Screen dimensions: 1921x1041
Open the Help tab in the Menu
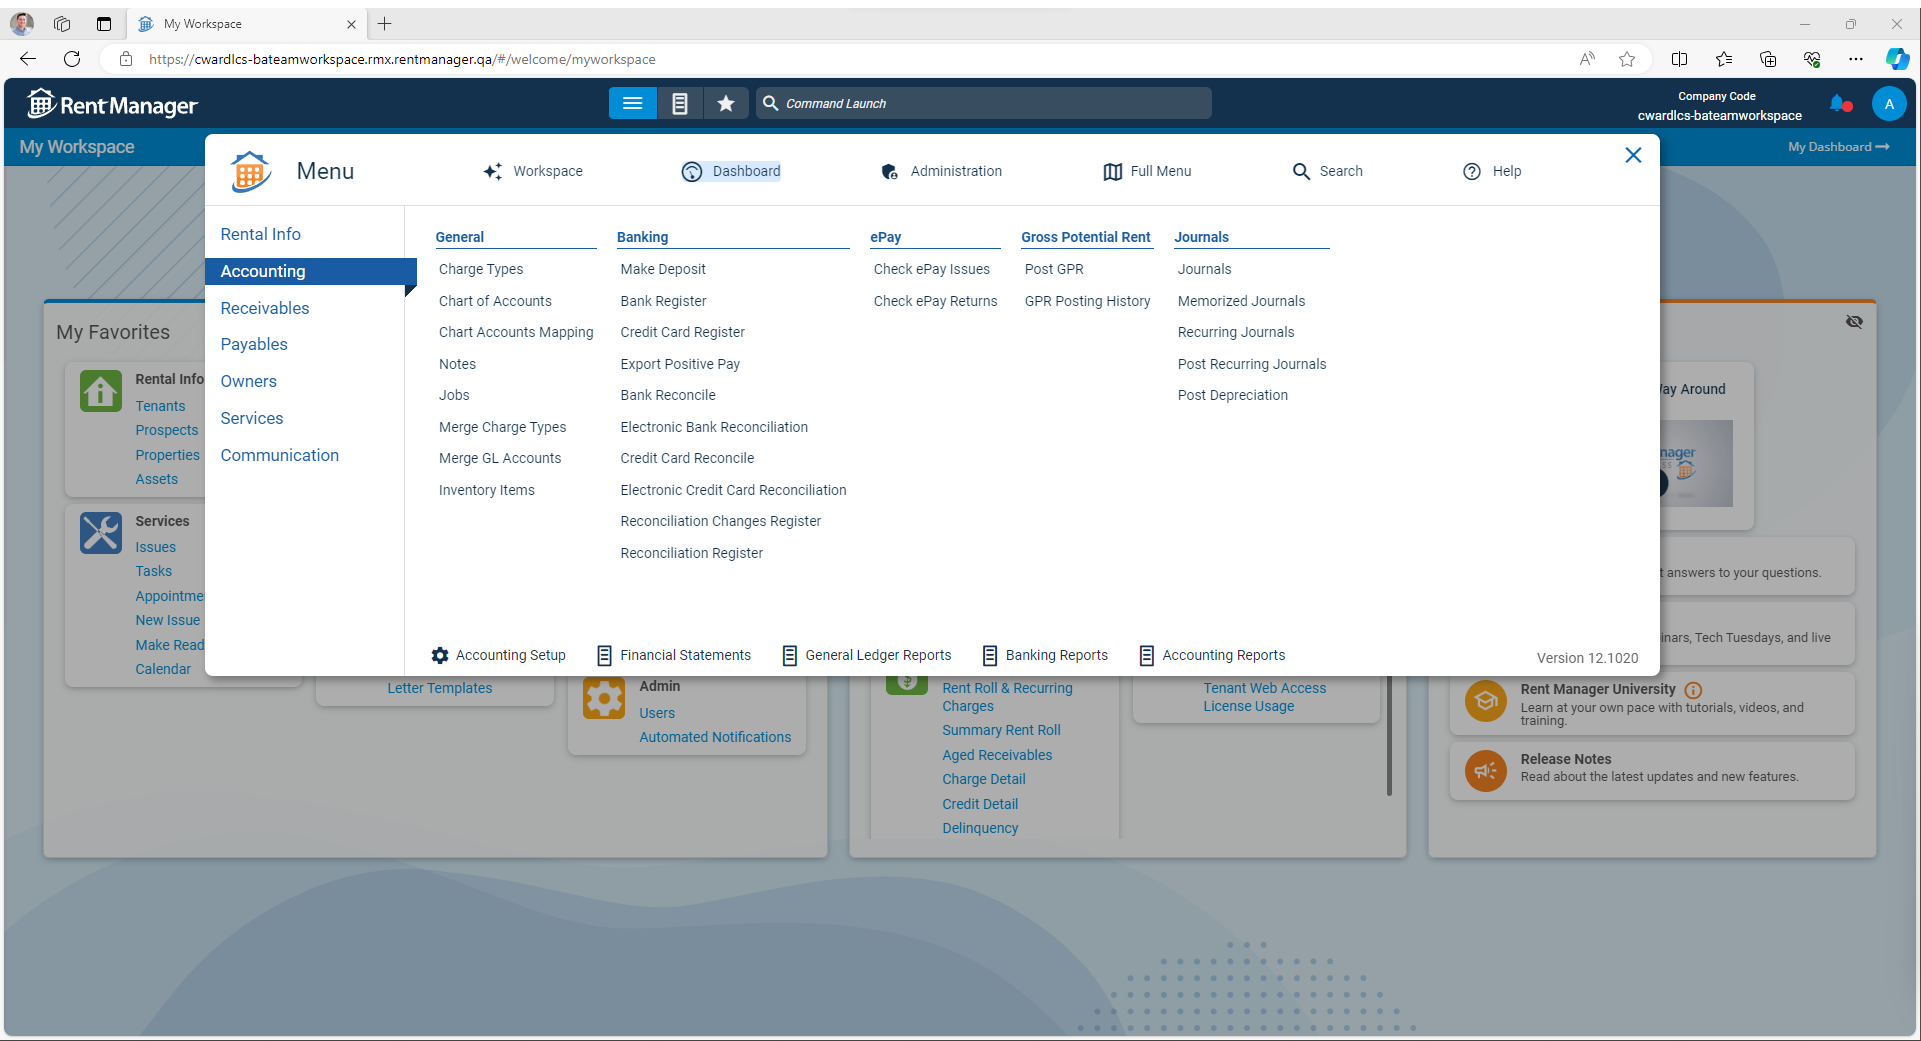(1492, 171)
